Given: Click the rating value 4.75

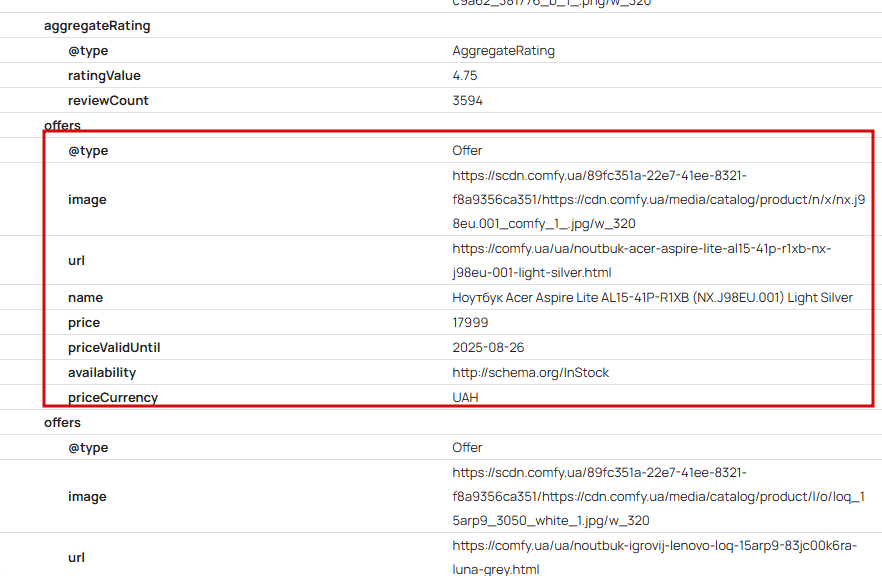Looking at the screenshot, I should pos(465,75).
